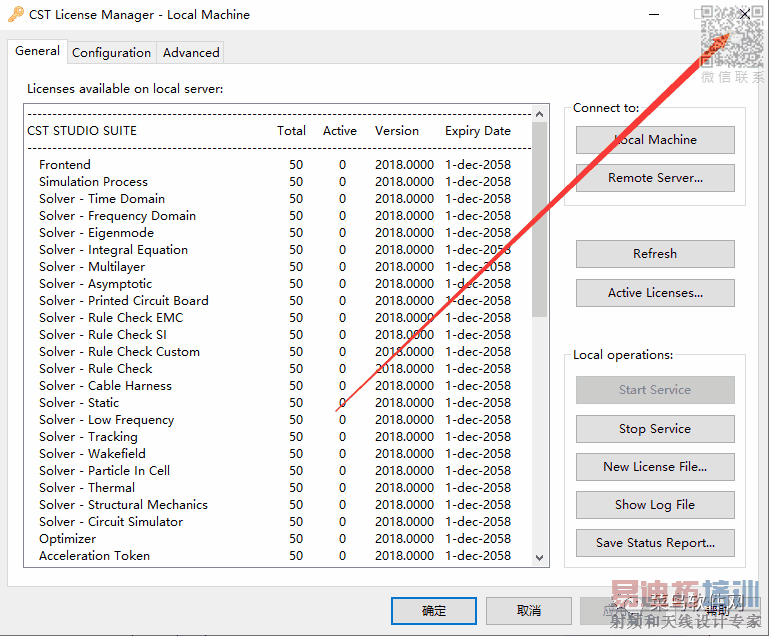The width and height of the screenshot is (769, 636).
Task: Open the Configuration tab
Action: [111, 52]
